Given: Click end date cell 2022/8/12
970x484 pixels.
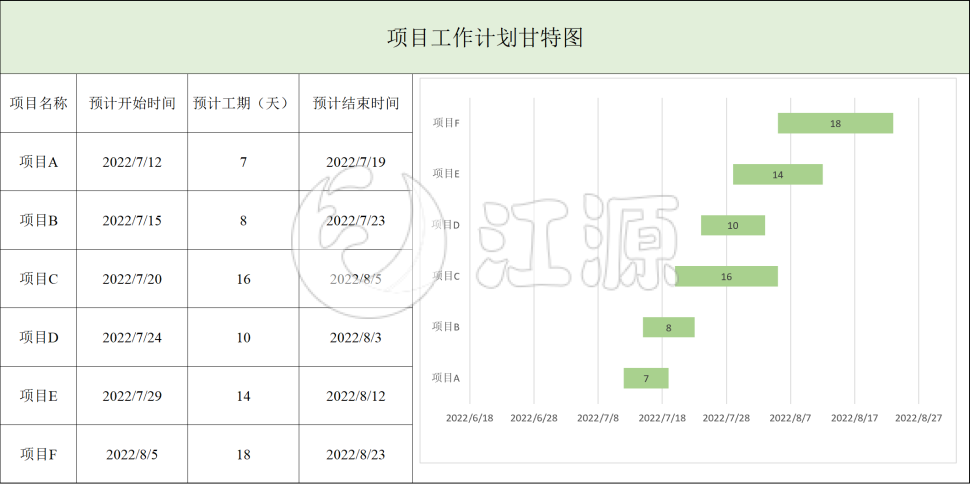Looking at the screenshot, I should coord(356,396).
